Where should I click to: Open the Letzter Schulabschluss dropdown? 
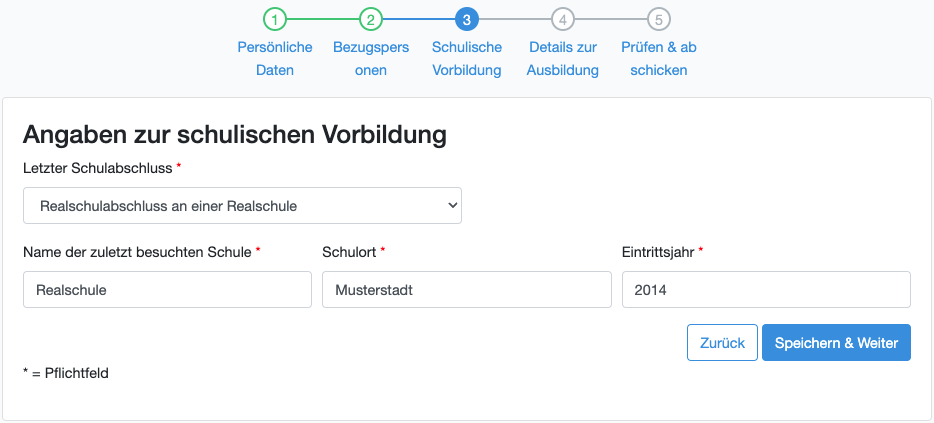pos(242,206)
